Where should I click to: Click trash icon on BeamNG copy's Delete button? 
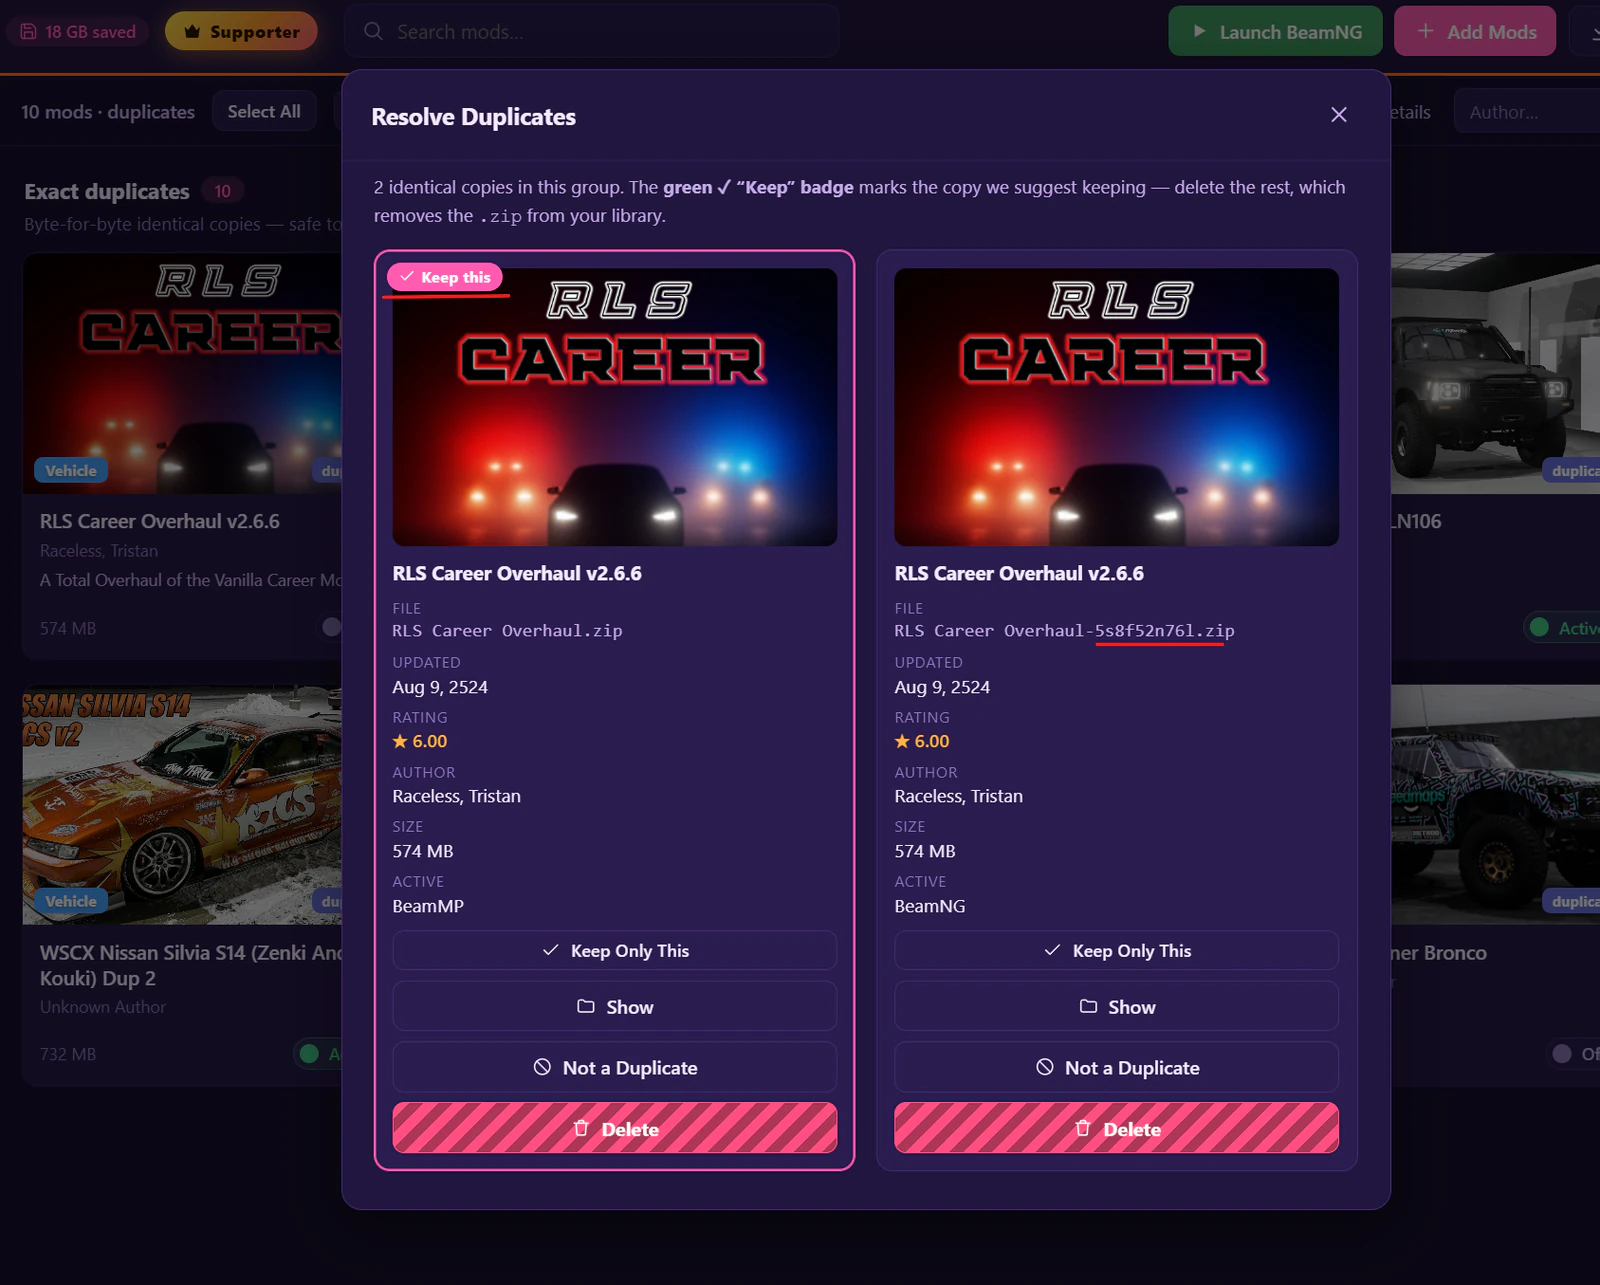[1083, 1128]
